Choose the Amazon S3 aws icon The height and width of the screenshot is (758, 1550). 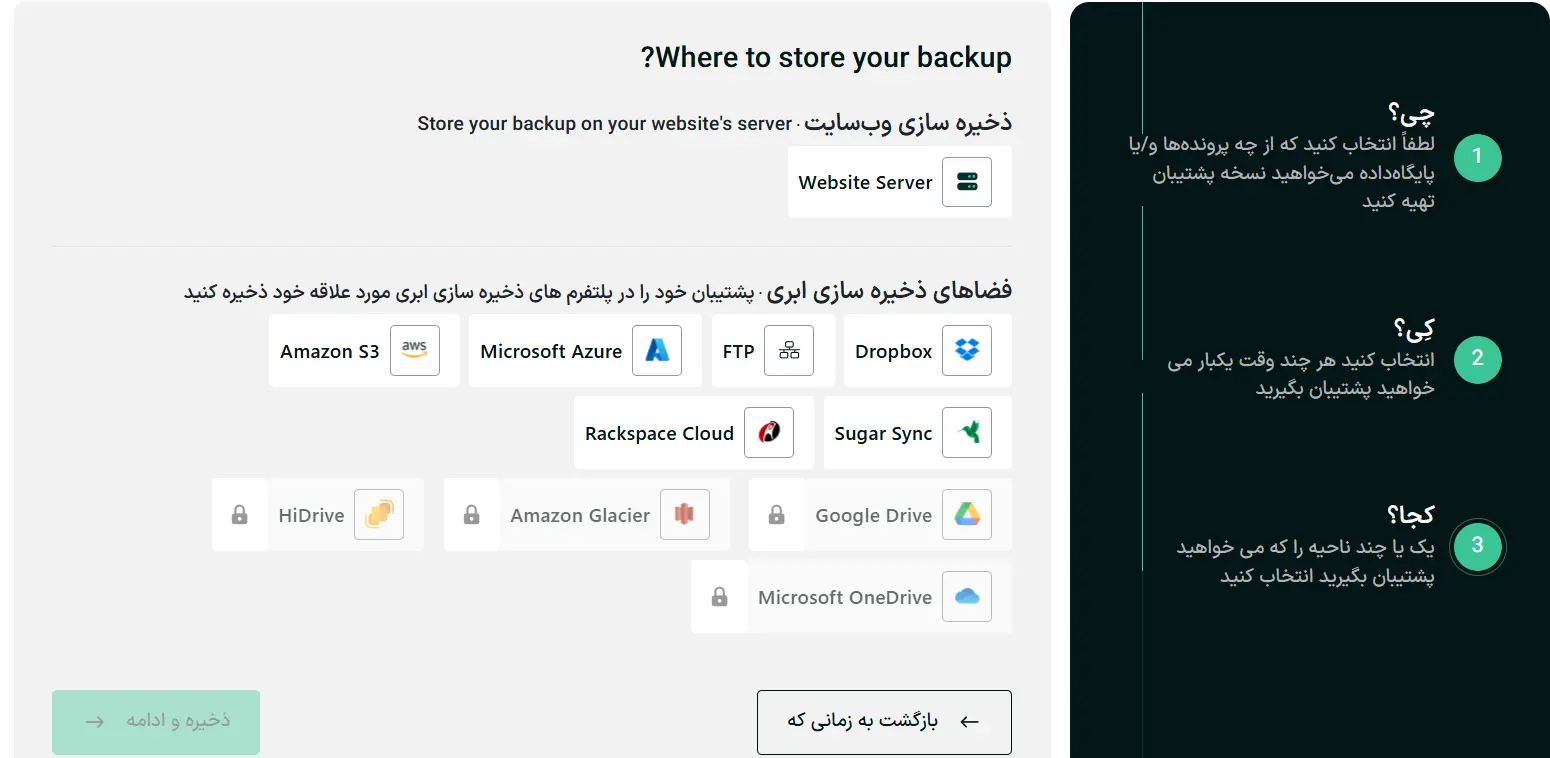(415, 351)
